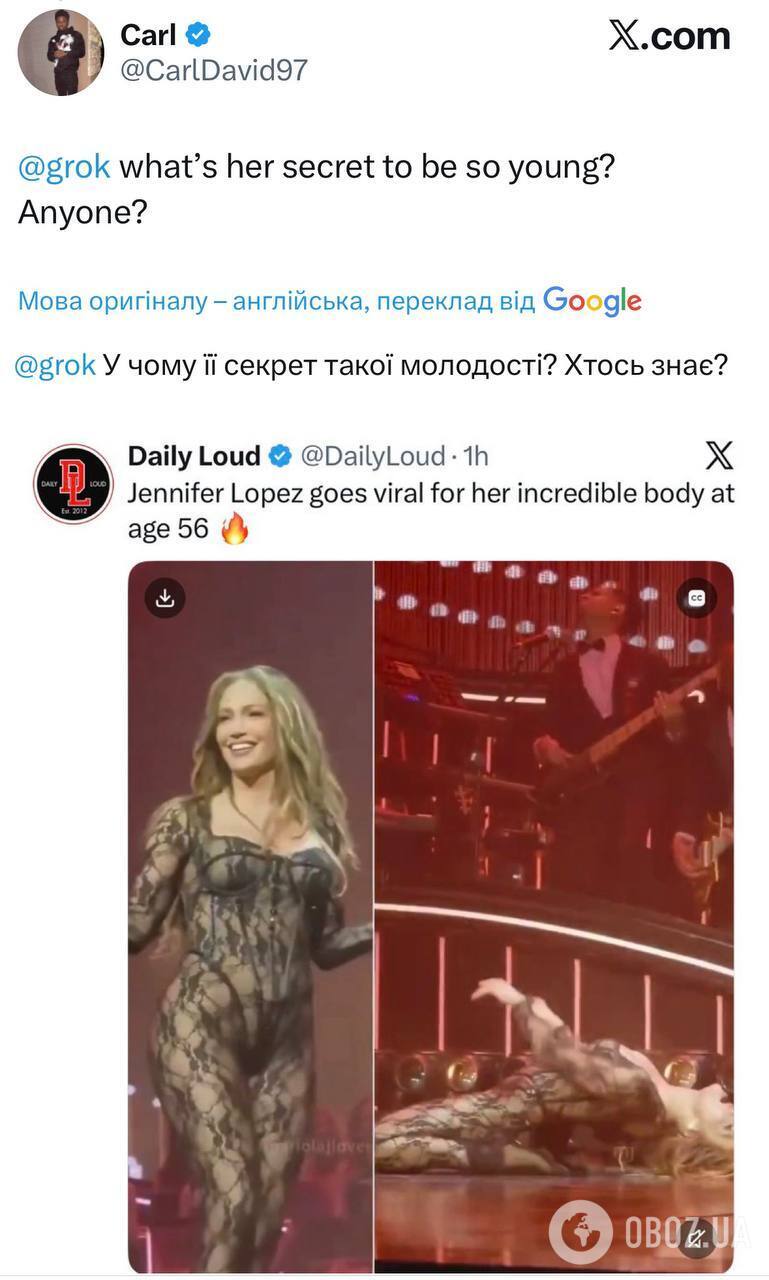Open Carl's profile avatar photo
The image size is (769, 1280).
pos(60,52)
